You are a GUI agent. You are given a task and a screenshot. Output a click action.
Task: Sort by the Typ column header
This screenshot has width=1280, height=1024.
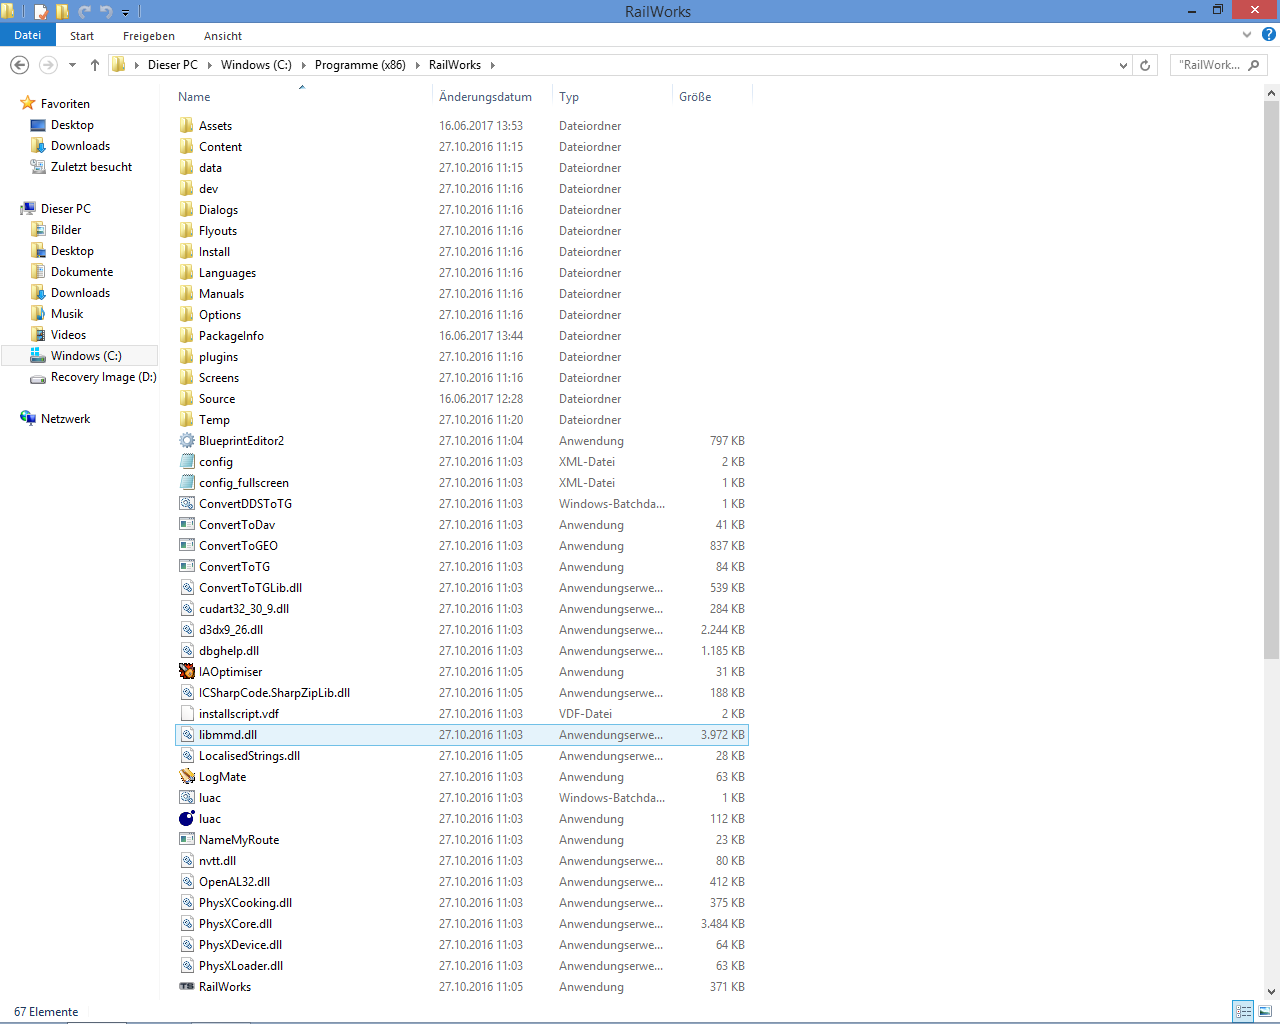(x=613, y=97)
